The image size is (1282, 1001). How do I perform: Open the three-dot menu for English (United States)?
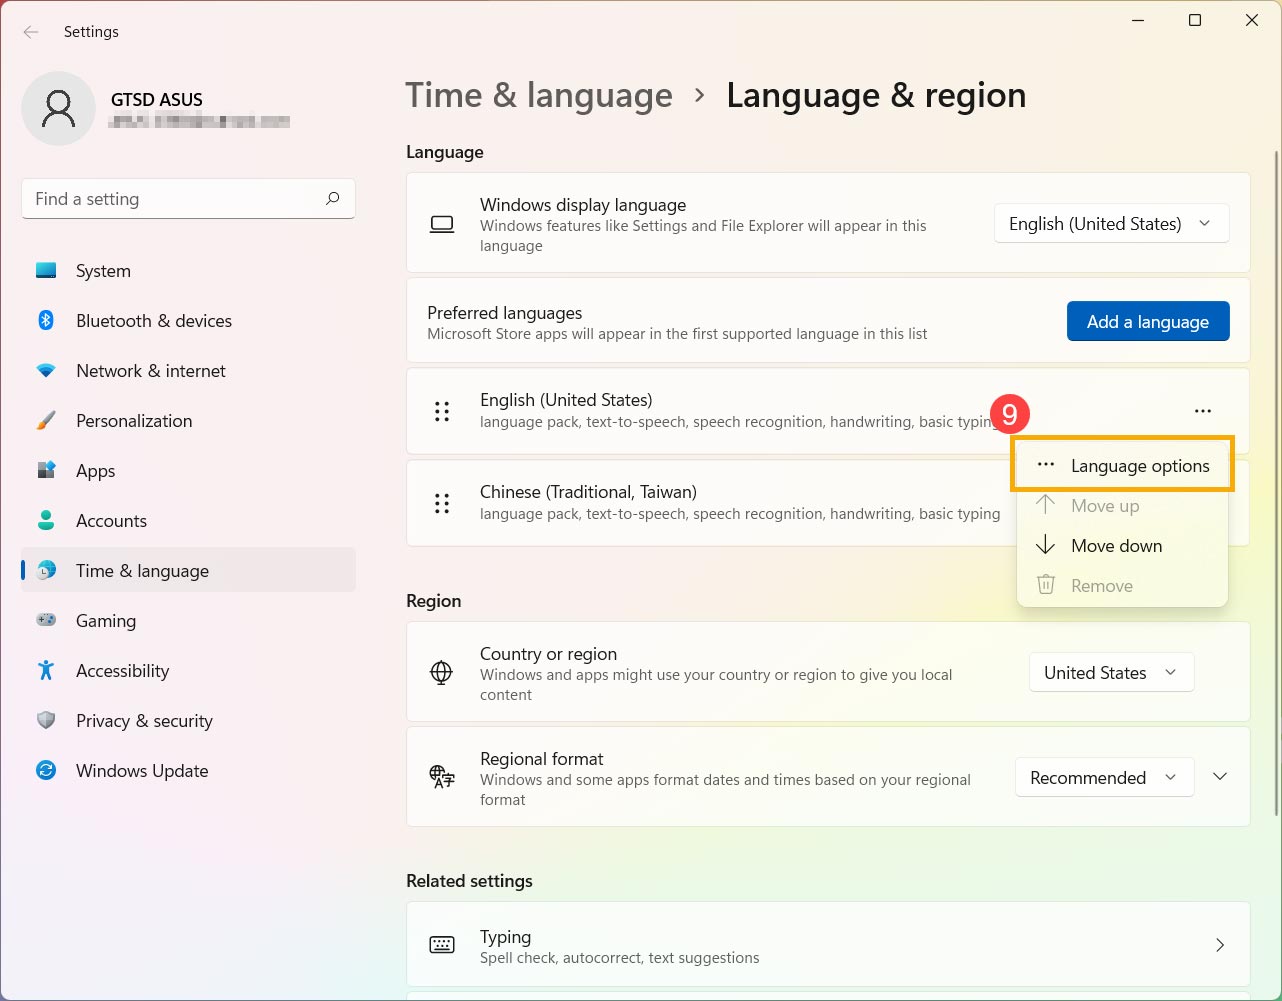[x=1203, y=411]
